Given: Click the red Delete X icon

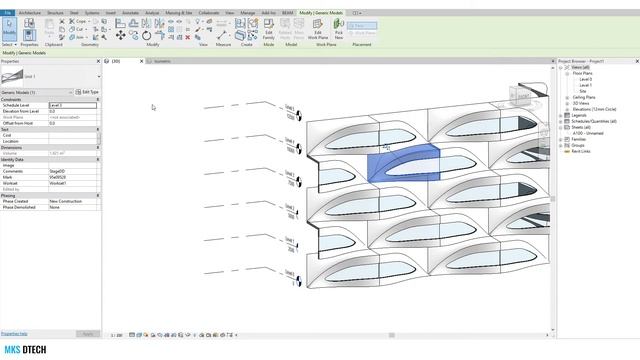Looking at the screenshot, I should point(188,38).
